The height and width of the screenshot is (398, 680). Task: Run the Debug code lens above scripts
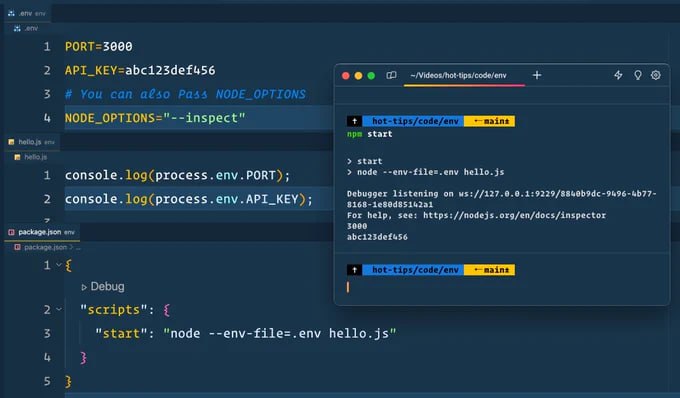(103, 287)
